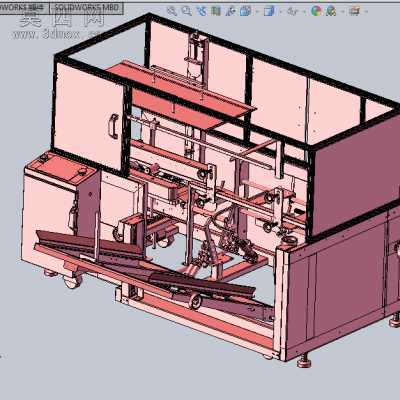Return to the Previous View
This screenshot has width=400, height=400.
pos(201,11)
